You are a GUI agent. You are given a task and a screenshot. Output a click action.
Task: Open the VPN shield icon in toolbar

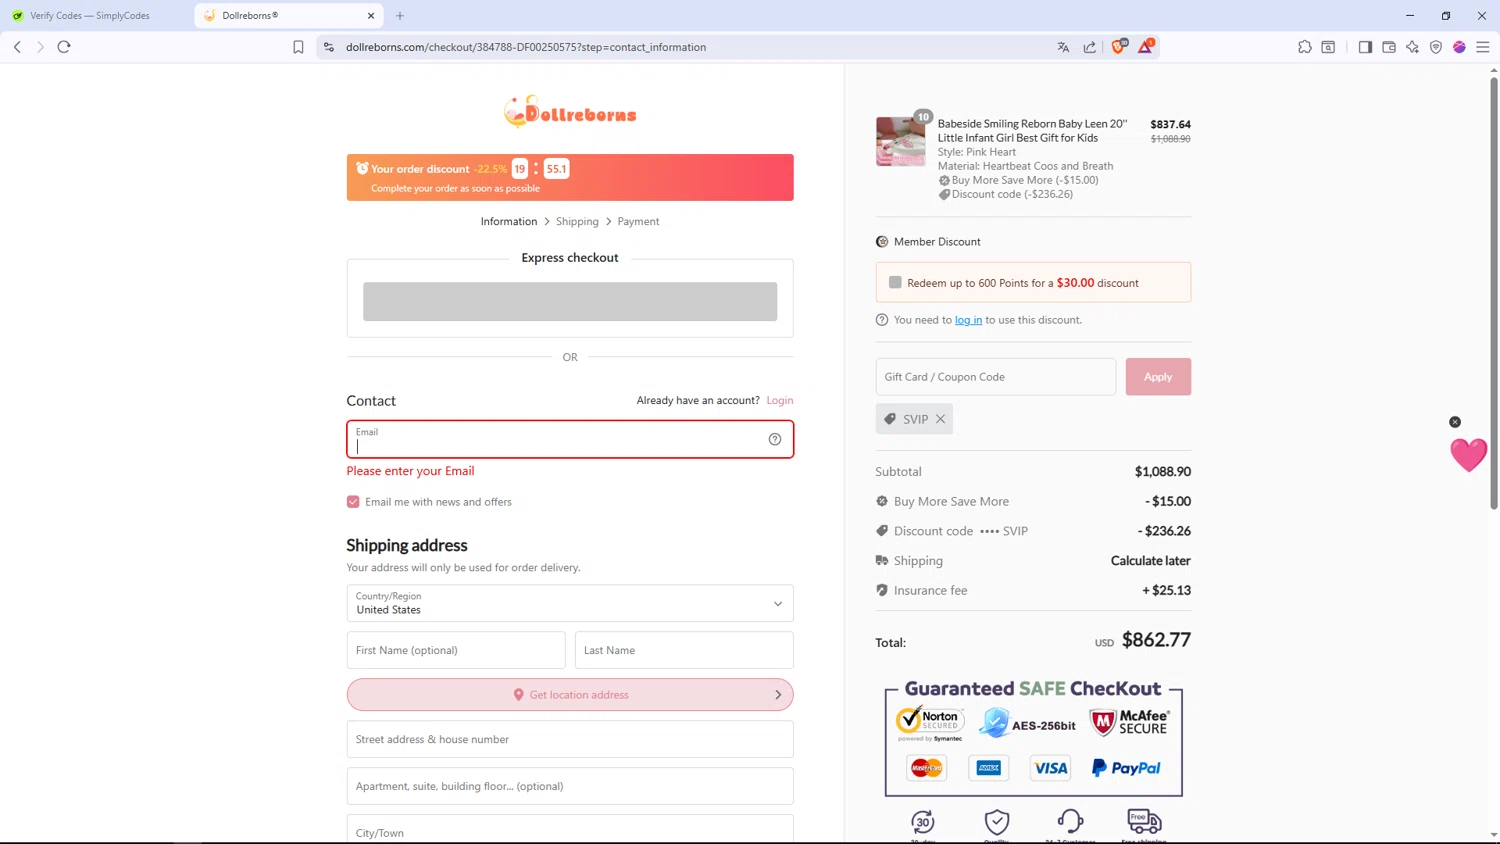(1436, 47)
